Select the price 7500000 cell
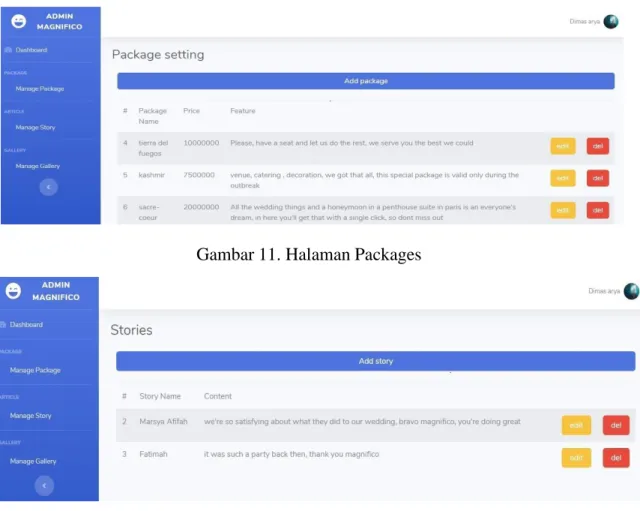640x511 pixels. (199, 175)
